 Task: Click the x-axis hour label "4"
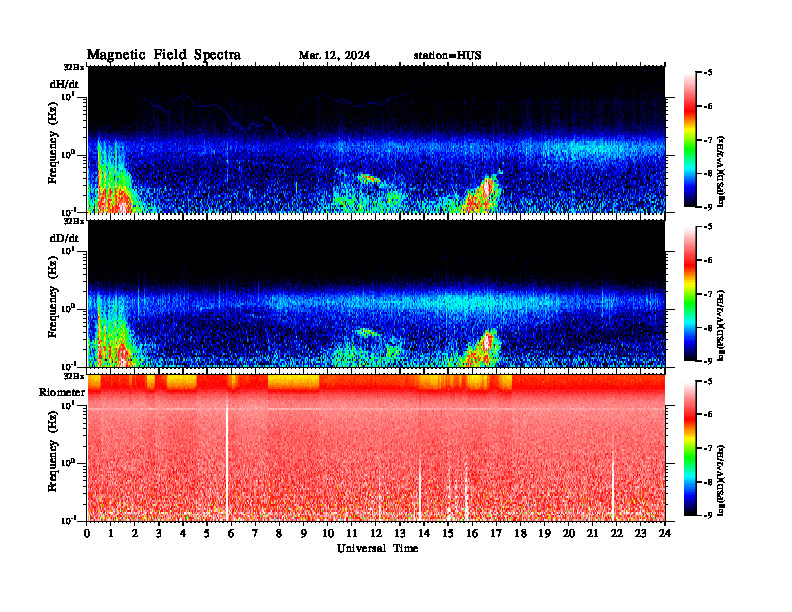[x=183, y=534]
